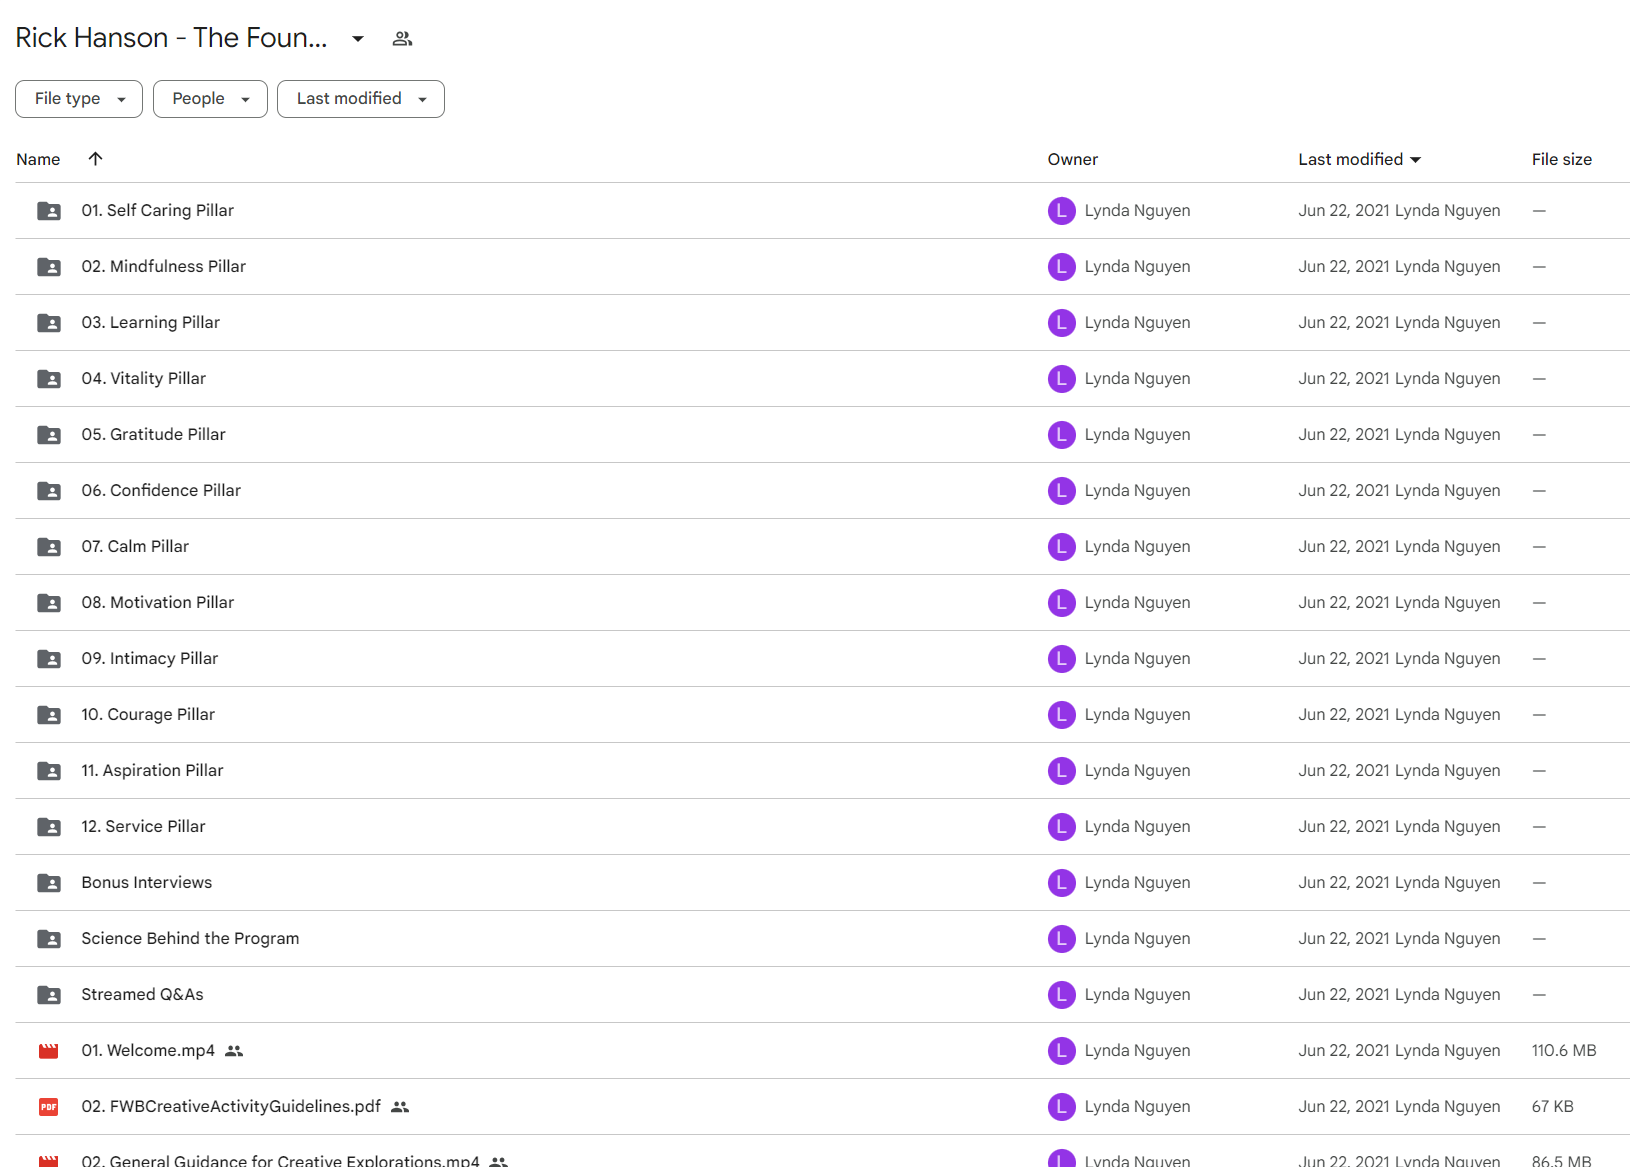Select the 01. Welcome.mp4 file name

(x=148, y=1051)
